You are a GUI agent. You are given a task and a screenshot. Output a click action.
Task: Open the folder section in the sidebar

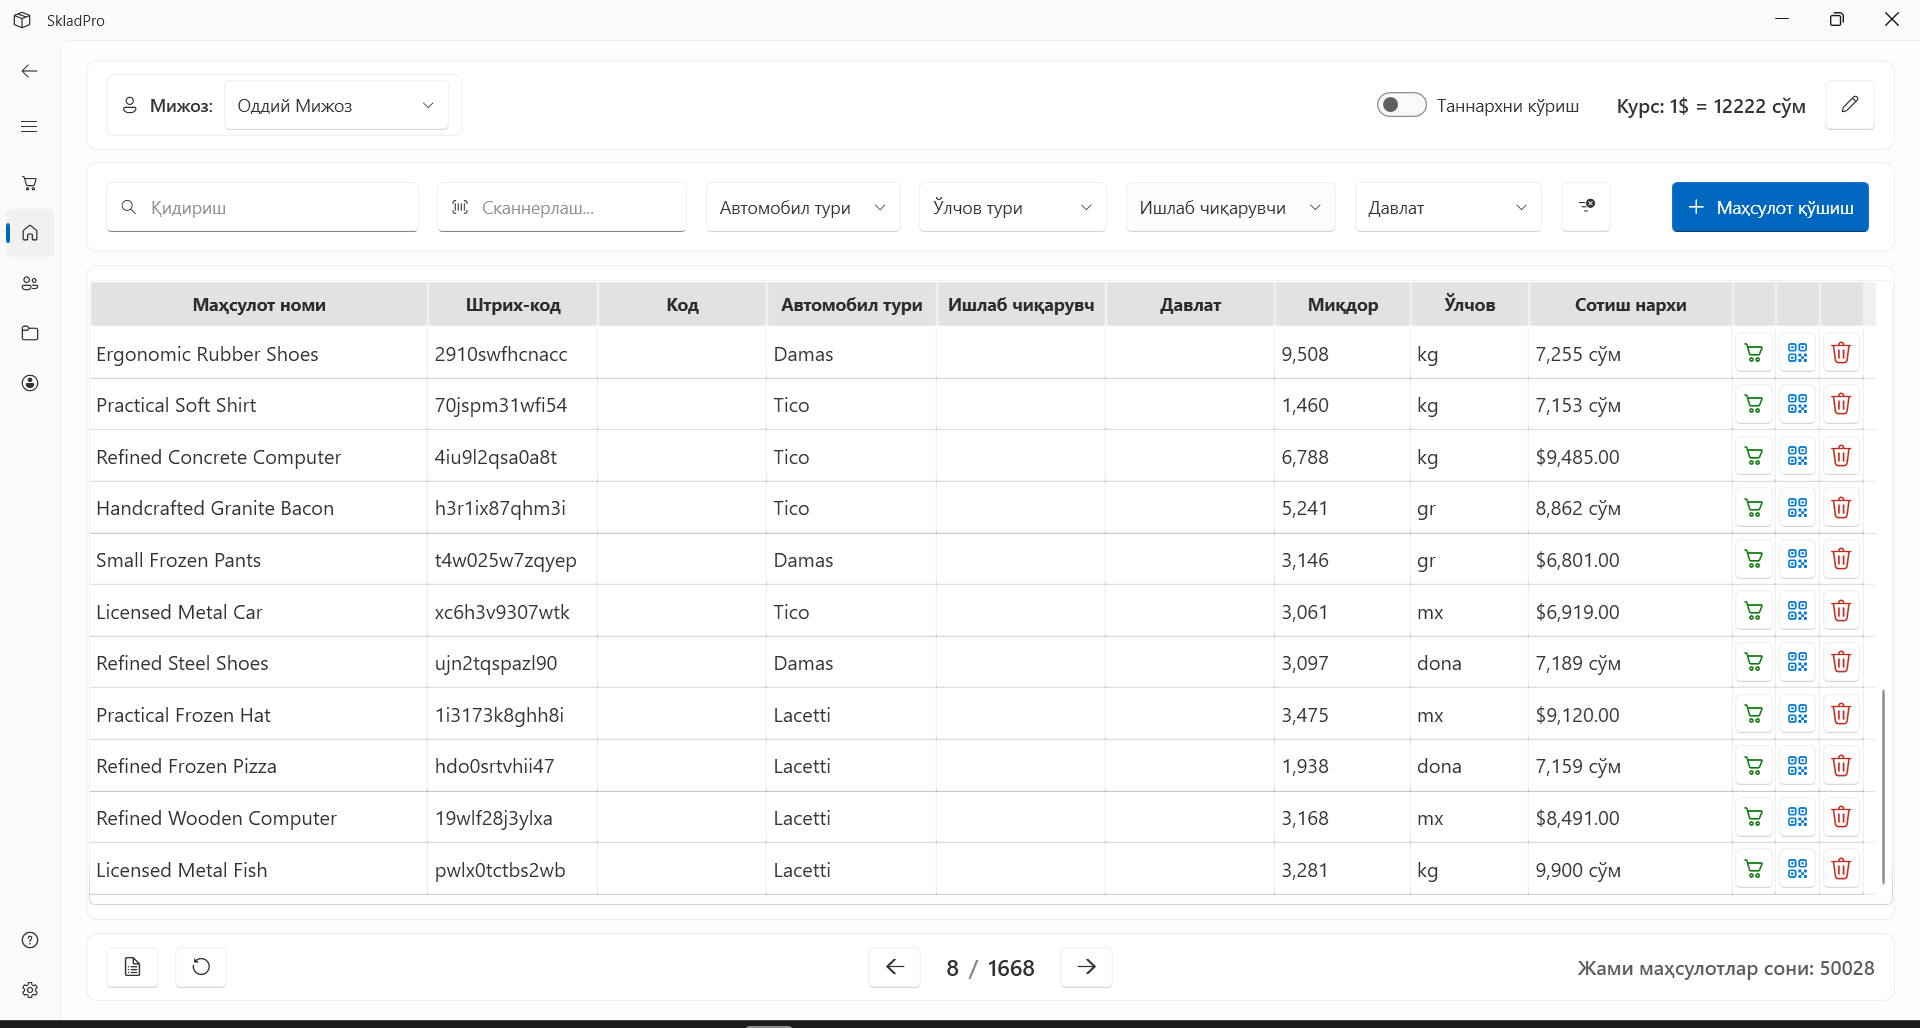coord(30,333)
